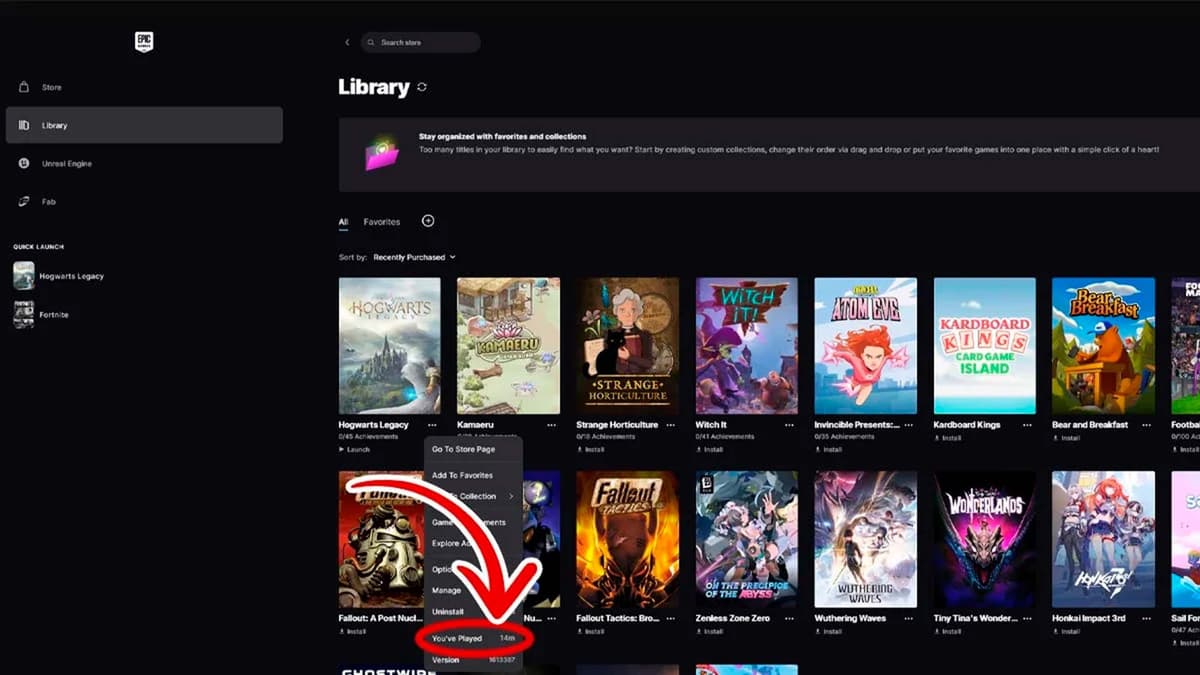Expand the Collection submenu in context menu
Screen dimensions: 1200x675
(476, 496)
